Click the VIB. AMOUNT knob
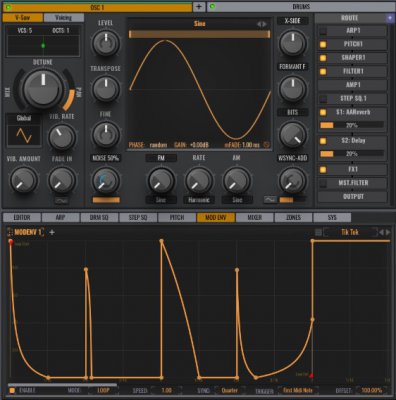The image size is (396, 400). [23, 180]
